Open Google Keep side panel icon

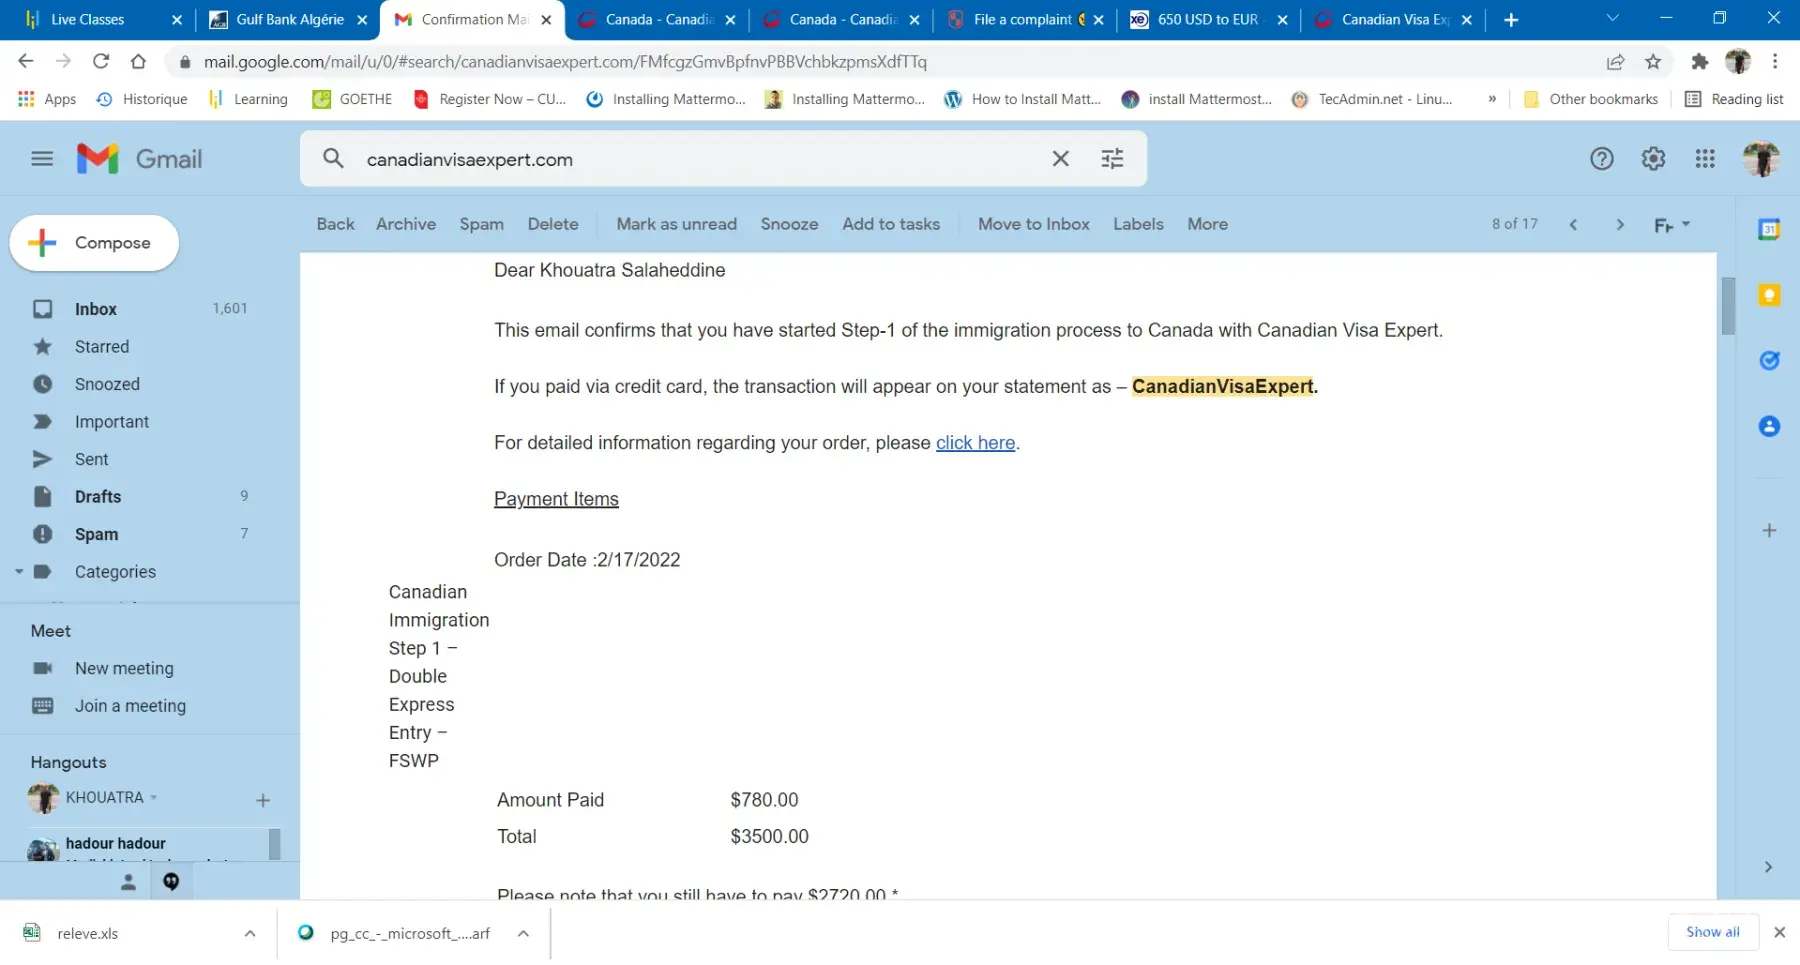point(1768,296)
